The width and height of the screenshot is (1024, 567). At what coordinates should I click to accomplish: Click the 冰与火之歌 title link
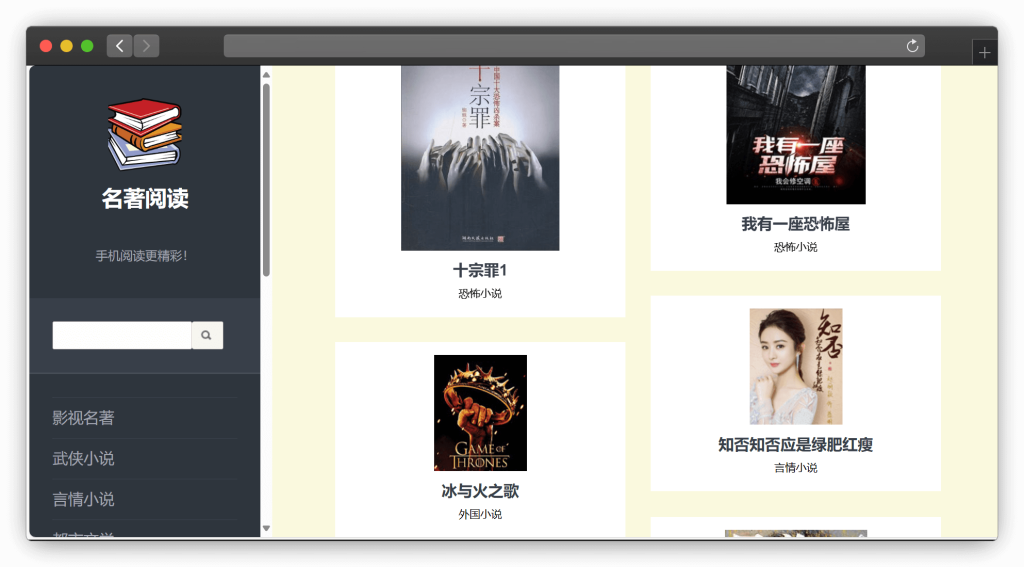pyautogui.click(x=480, y=491)
